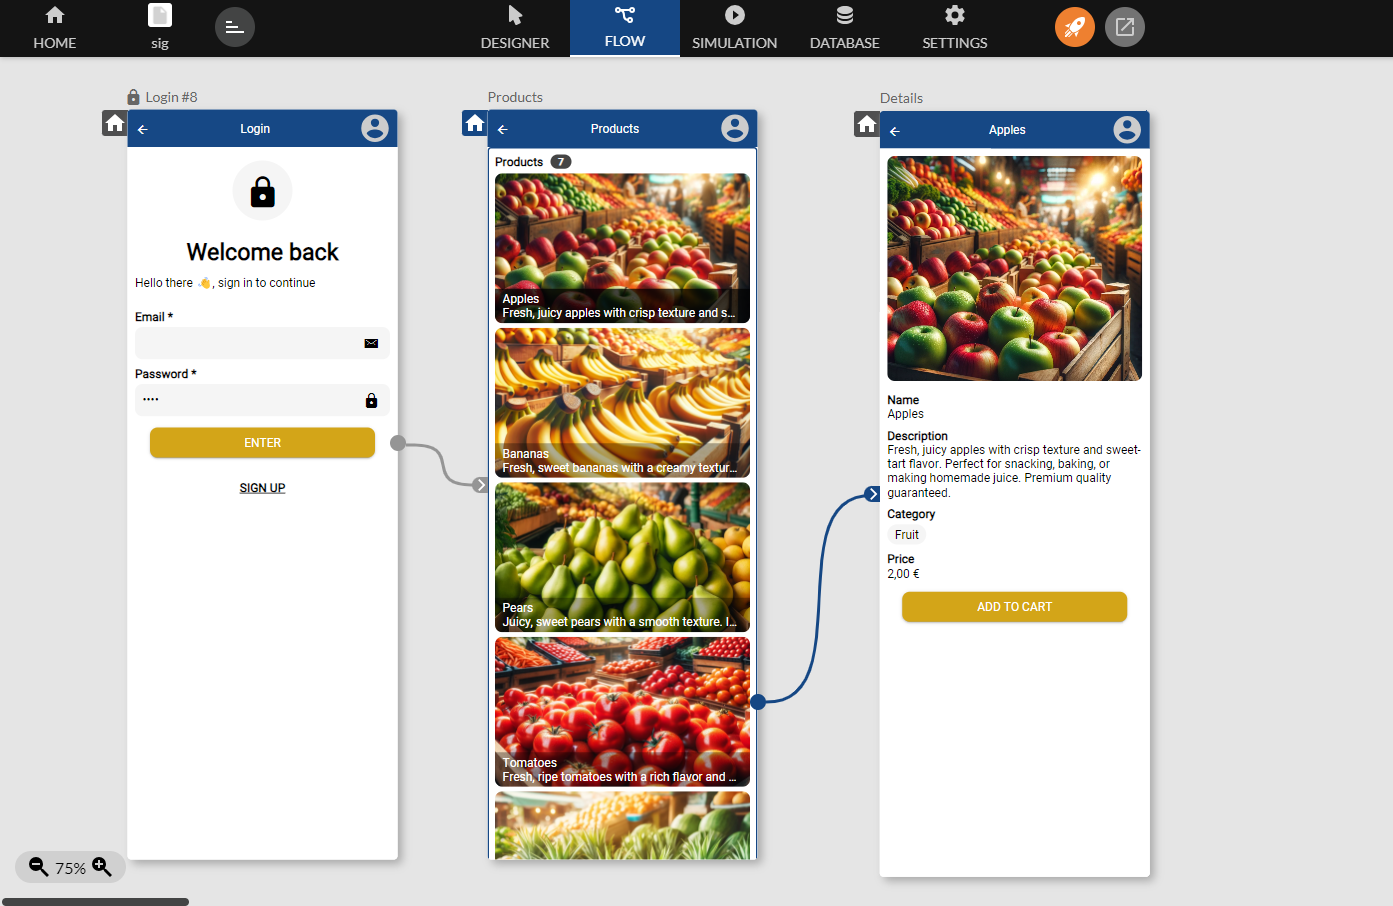The height and width of the screenshot is (906, 1393).
Task: Click back arrow in Apples screen header
Action: 895,131
